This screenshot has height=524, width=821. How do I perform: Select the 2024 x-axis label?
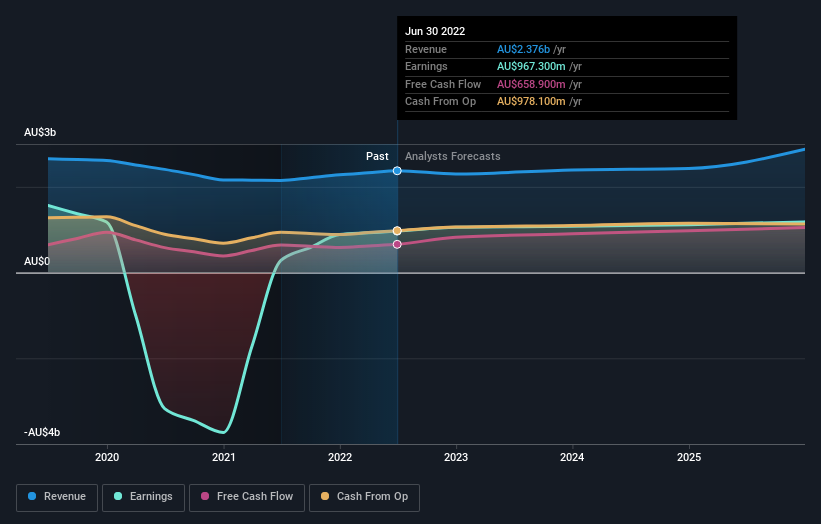572,457
